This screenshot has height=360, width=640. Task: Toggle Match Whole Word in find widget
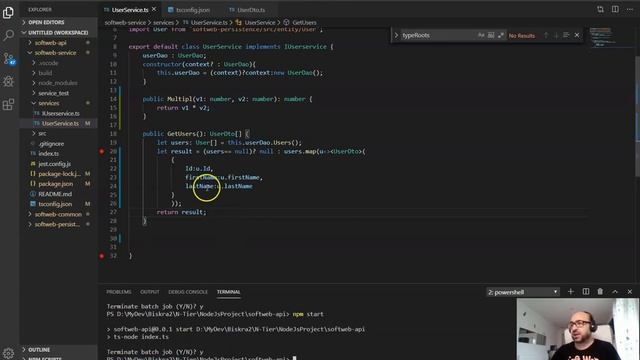[x=491, y=36]
